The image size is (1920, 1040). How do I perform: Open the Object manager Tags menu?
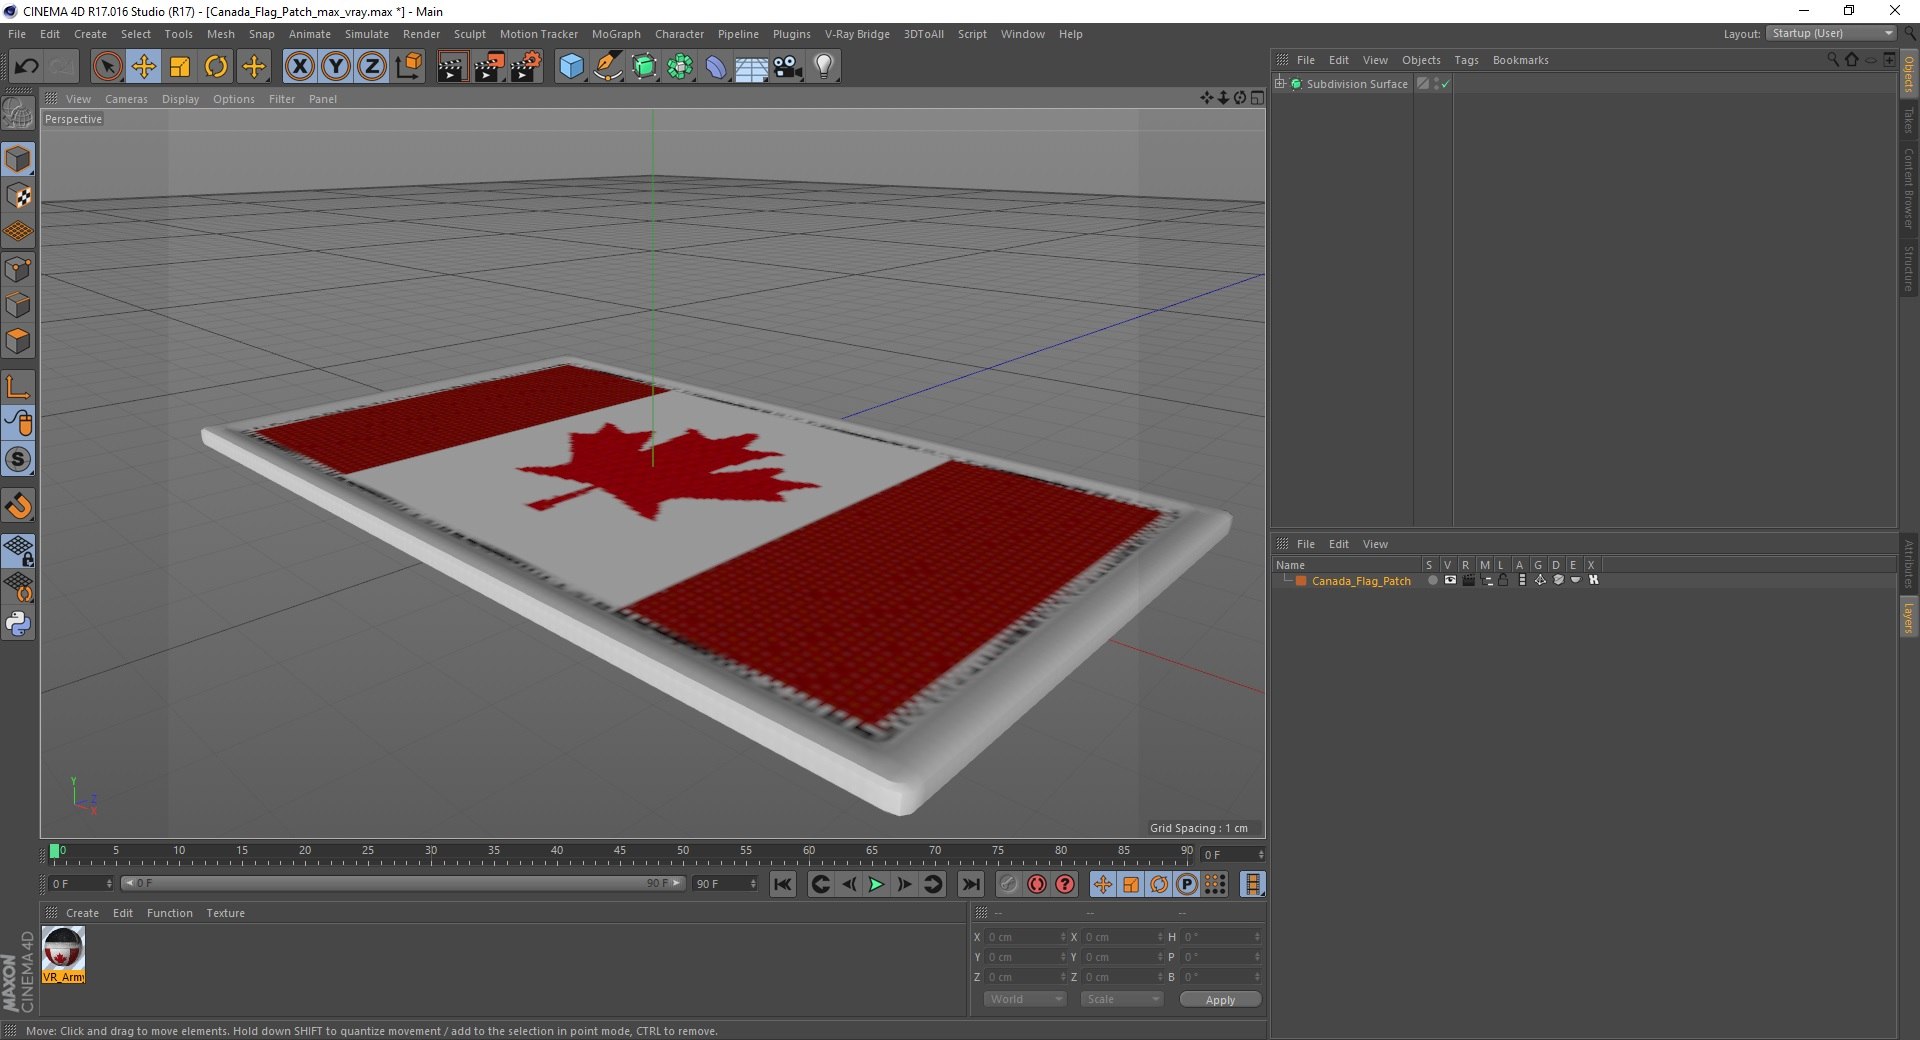pyautogui.click(x=1466, y=60)
